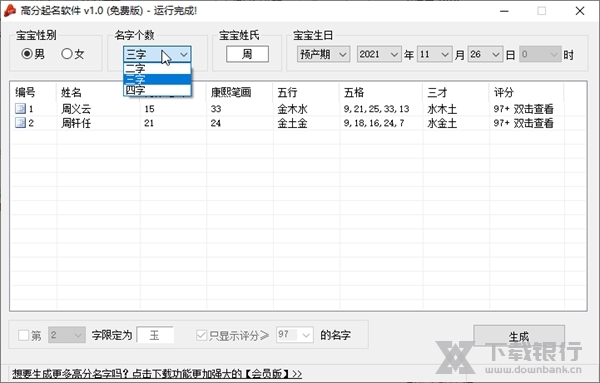This screenshot has height=383, width=600.
Task: Click the 9, 21, 25, 33, 13 五格 cell
Action: click(377, 109)
